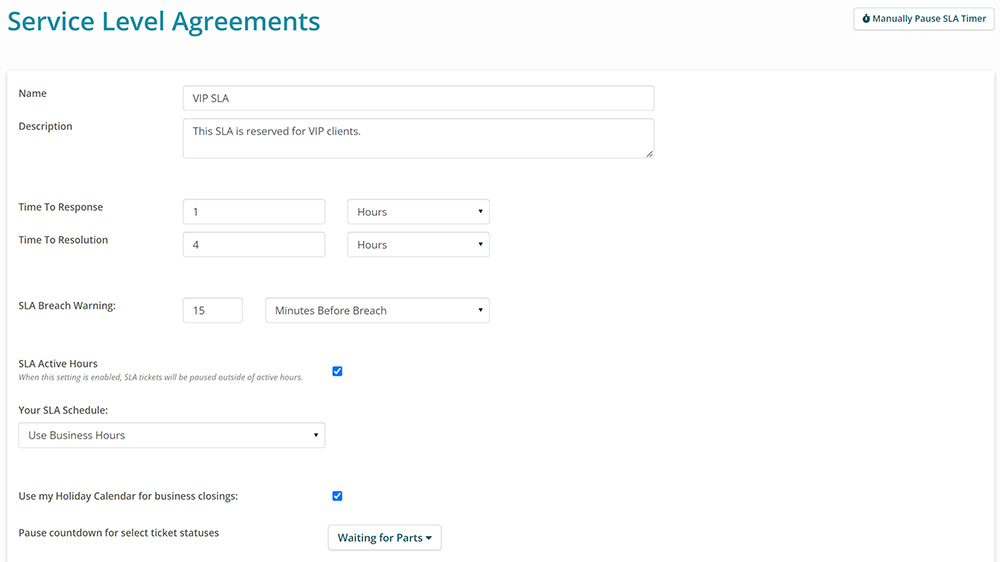Click the Time To Response value field
The width and height of the screenshot is (1000, 562).
[x=254, y=212]
